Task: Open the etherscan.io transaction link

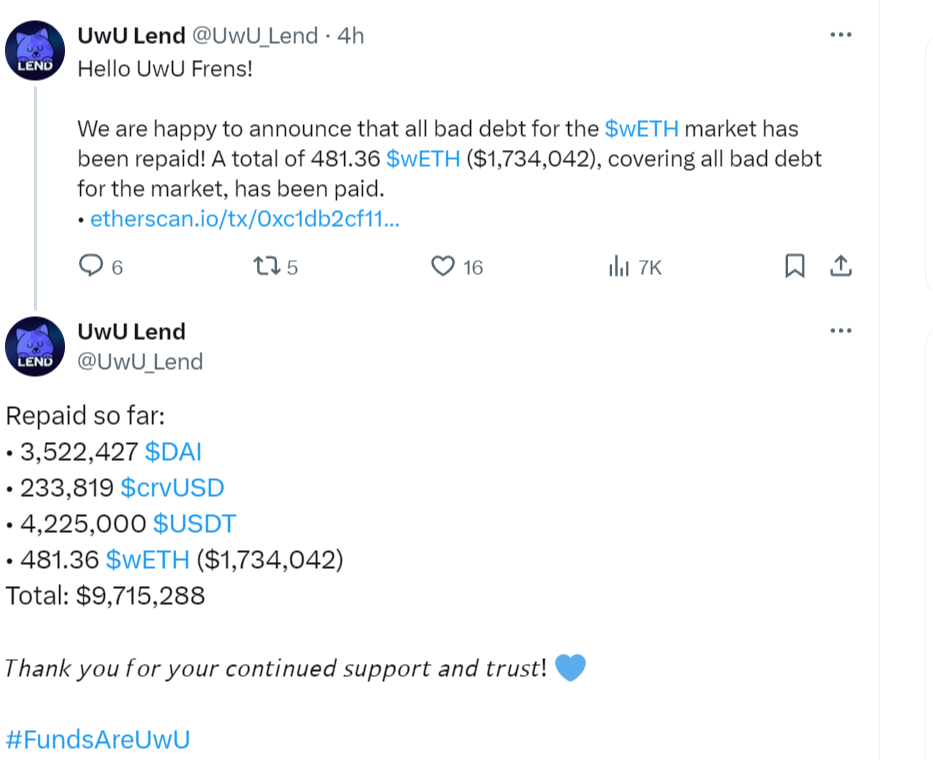Action: tap(245, 219)
